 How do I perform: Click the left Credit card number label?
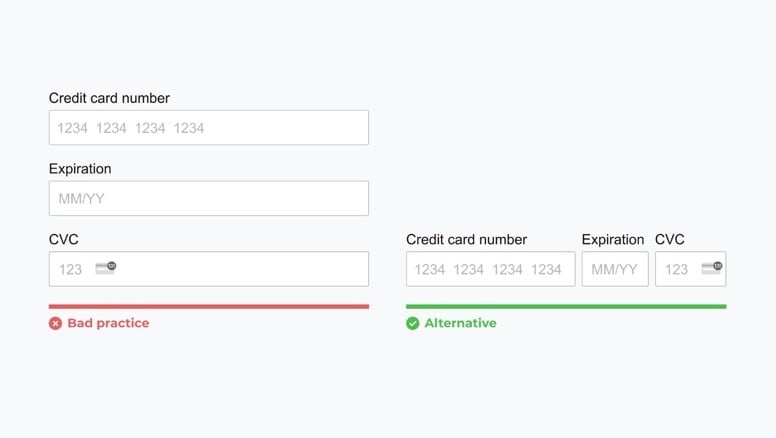click(x=109, y=98)
